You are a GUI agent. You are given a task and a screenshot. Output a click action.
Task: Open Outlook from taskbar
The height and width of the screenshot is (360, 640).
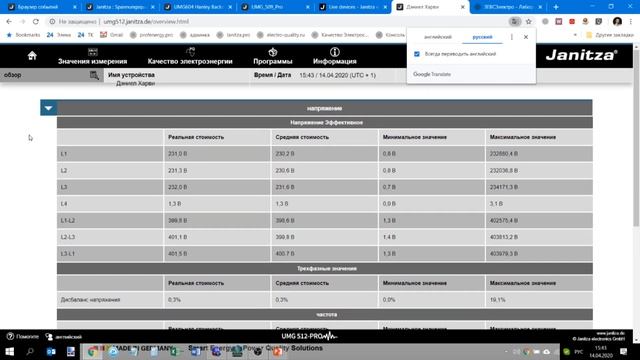pos(51,351)
